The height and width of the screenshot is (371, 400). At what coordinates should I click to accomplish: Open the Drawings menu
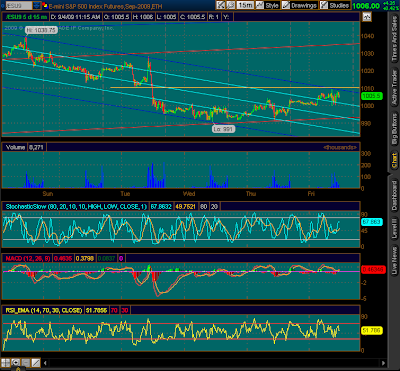click(x=299, y=5)
